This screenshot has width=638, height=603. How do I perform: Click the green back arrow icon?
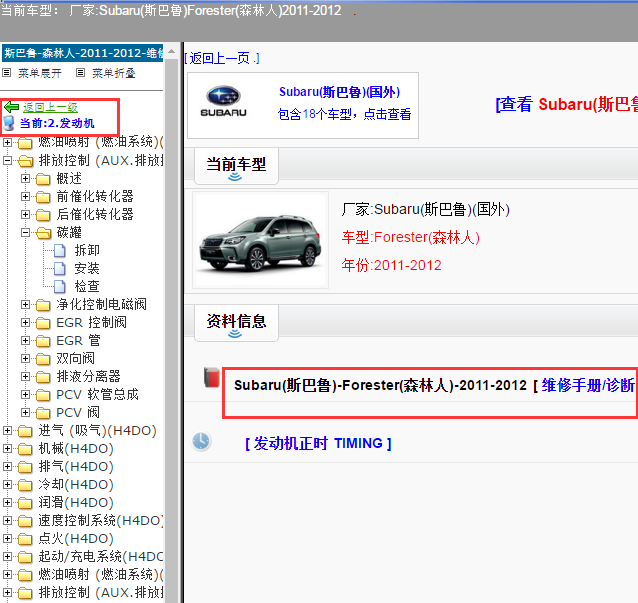point(11,107)
